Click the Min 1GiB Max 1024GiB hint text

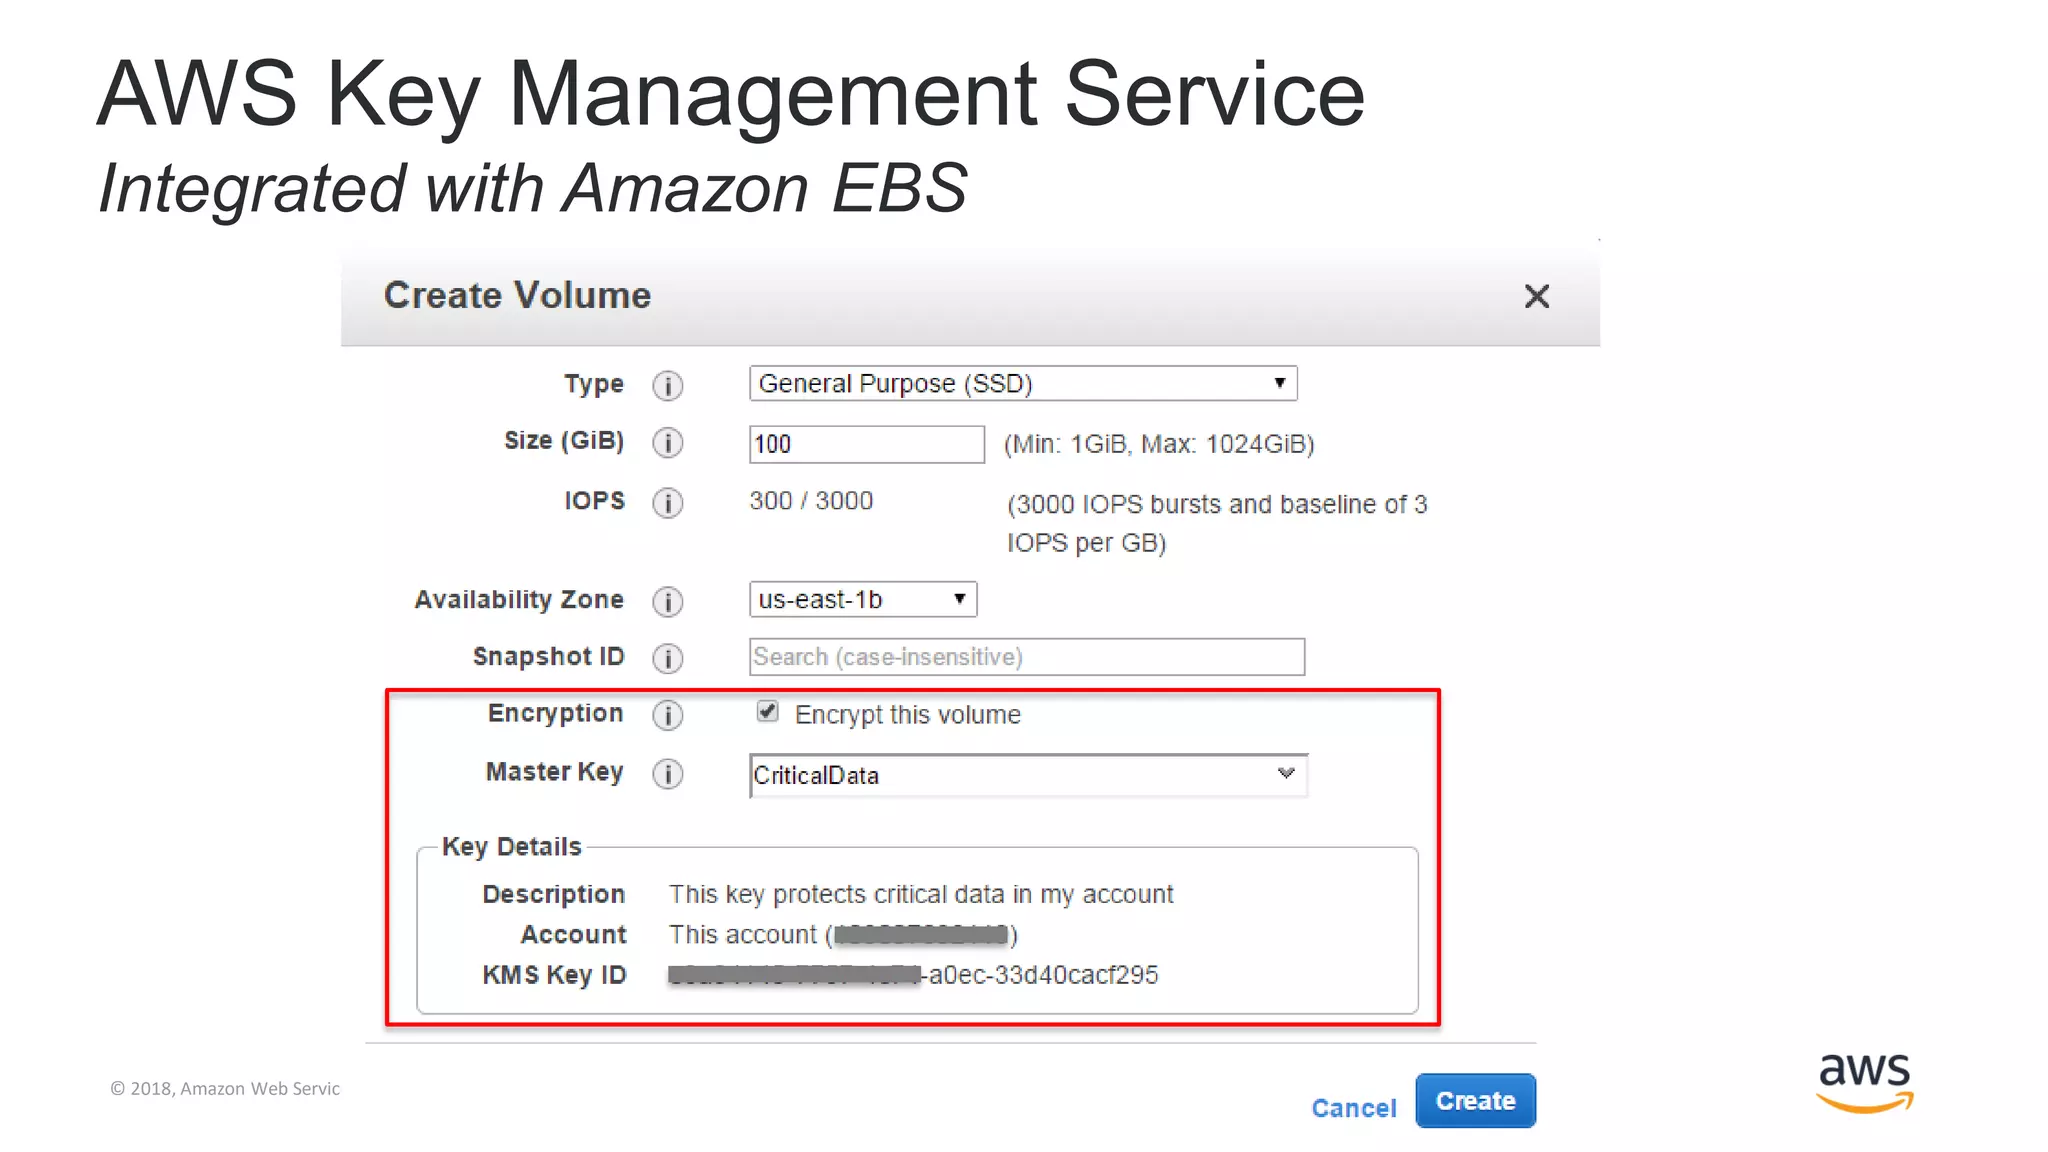tap(1159, 444)
